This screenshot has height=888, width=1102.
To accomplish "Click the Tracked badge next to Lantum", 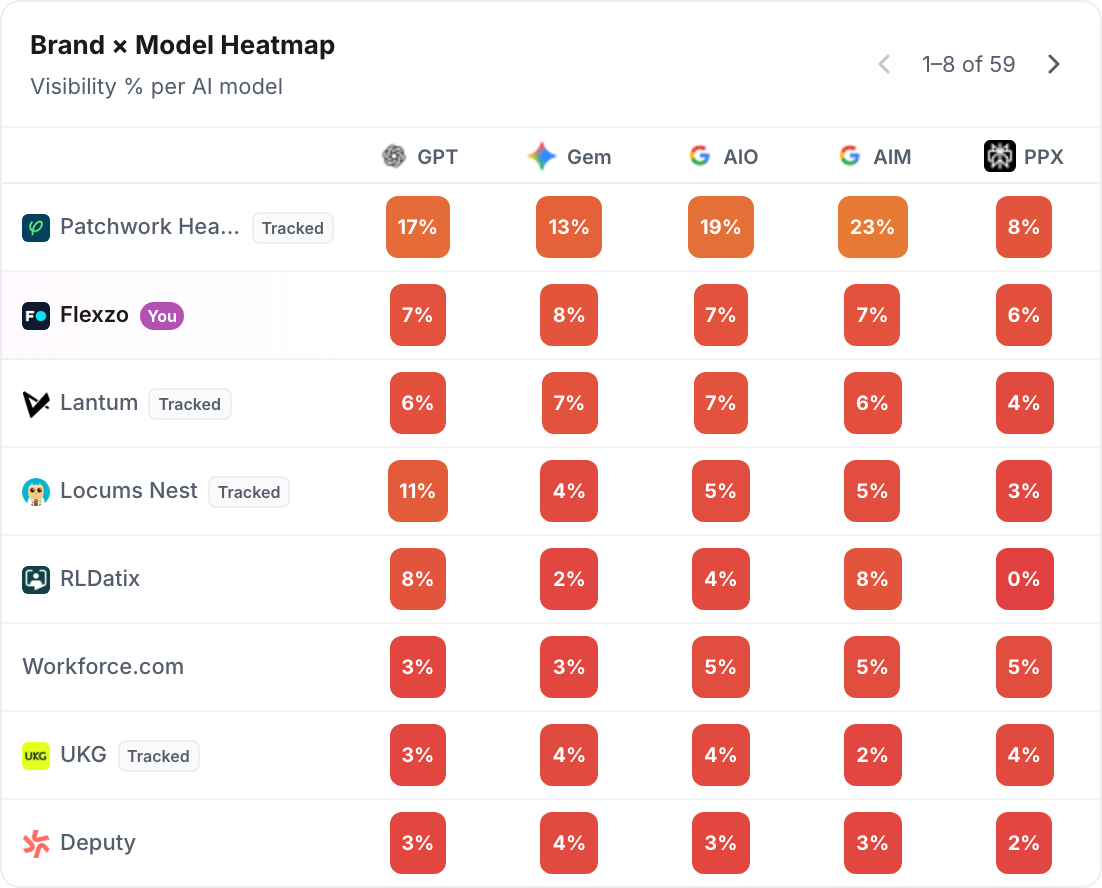I will click(190, 404).
